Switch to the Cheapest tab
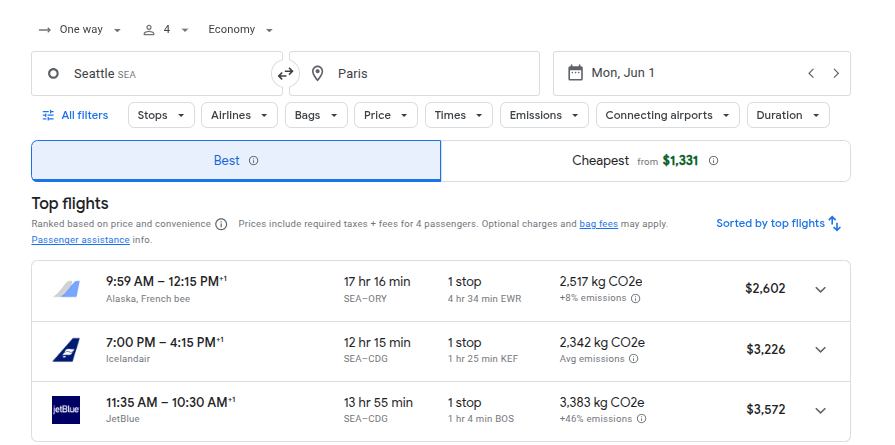 pyautogui.click(x=645, y=161)
